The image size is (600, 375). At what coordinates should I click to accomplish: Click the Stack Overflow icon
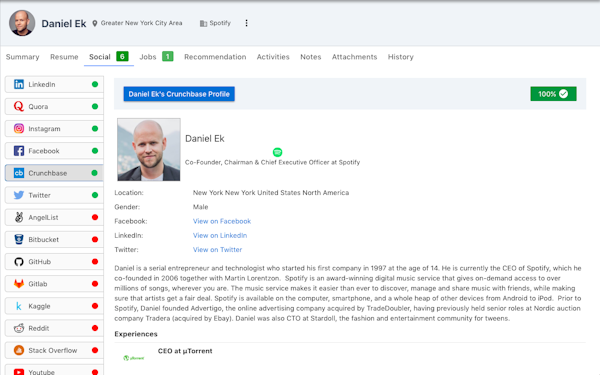(x=19, y=350)
